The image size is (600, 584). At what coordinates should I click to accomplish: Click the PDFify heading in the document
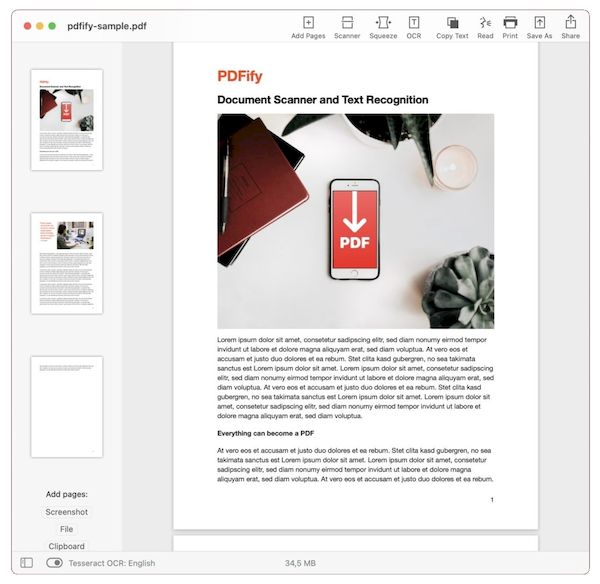240,76
